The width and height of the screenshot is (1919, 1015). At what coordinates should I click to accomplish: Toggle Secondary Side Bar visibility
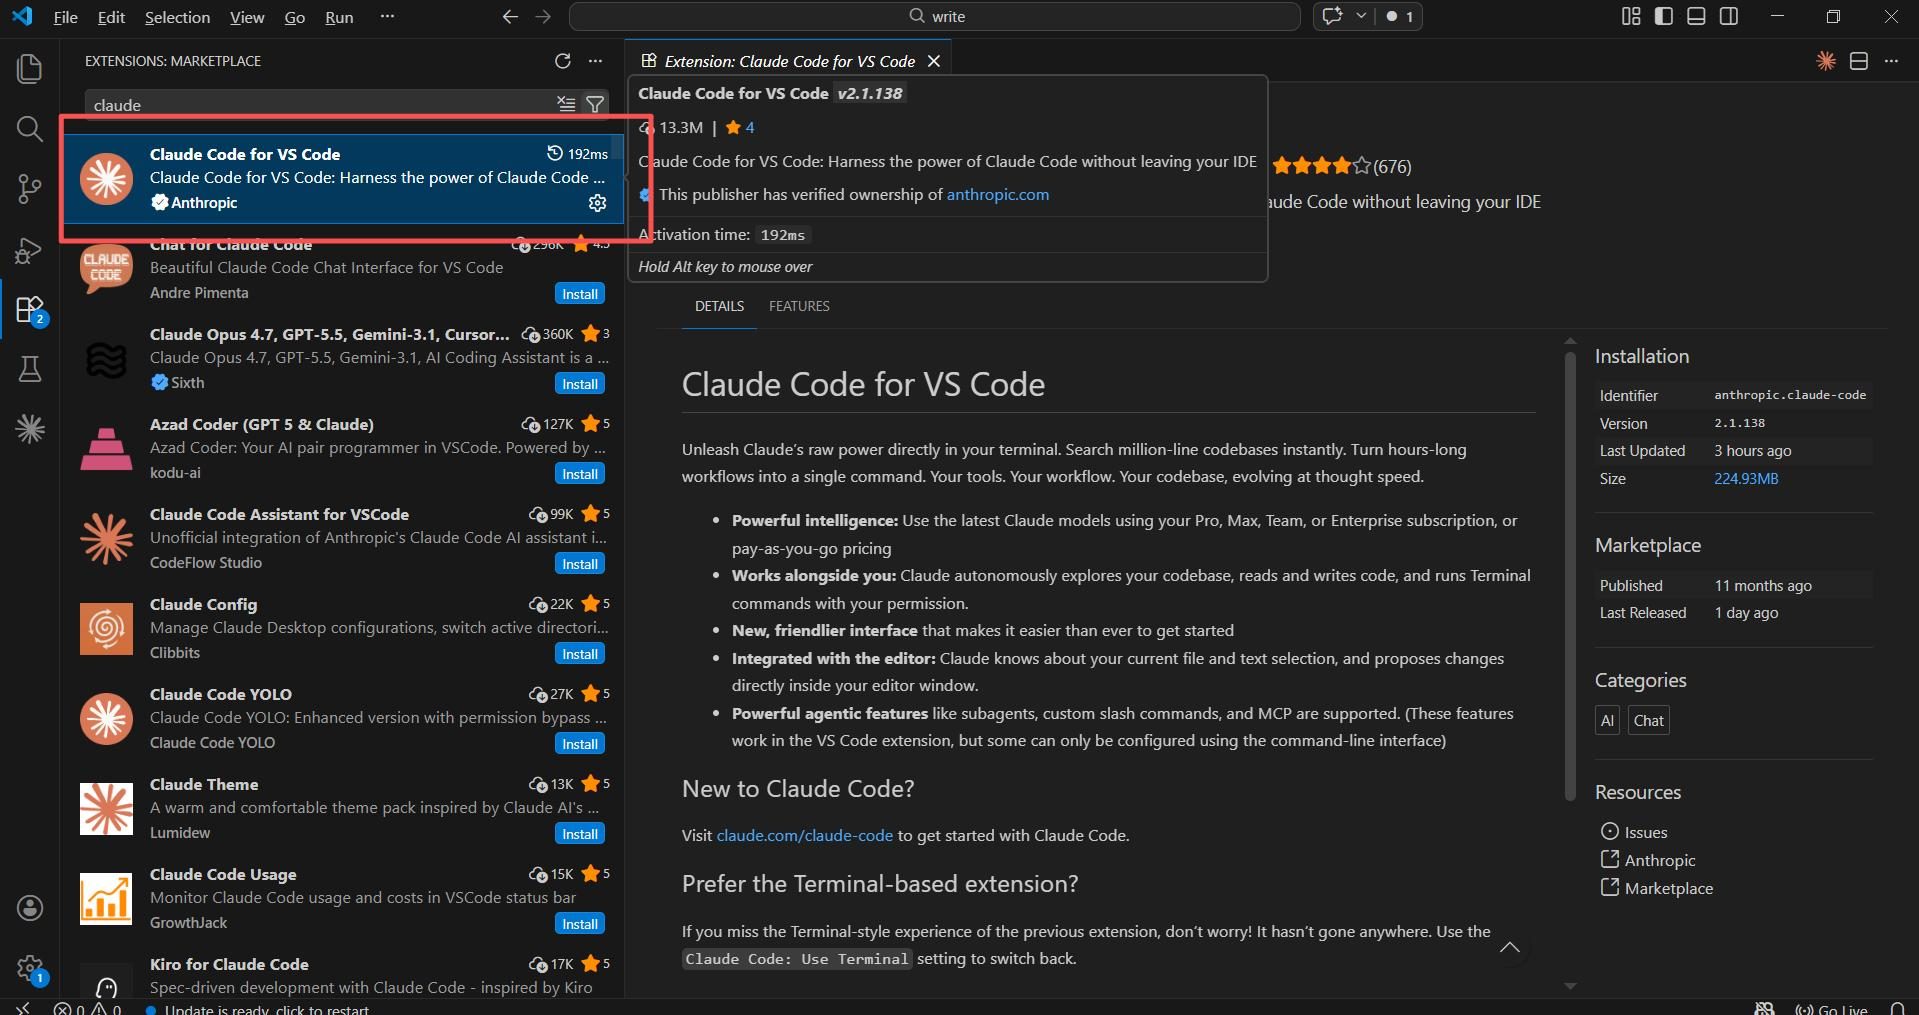click(x=1729, y=16)
